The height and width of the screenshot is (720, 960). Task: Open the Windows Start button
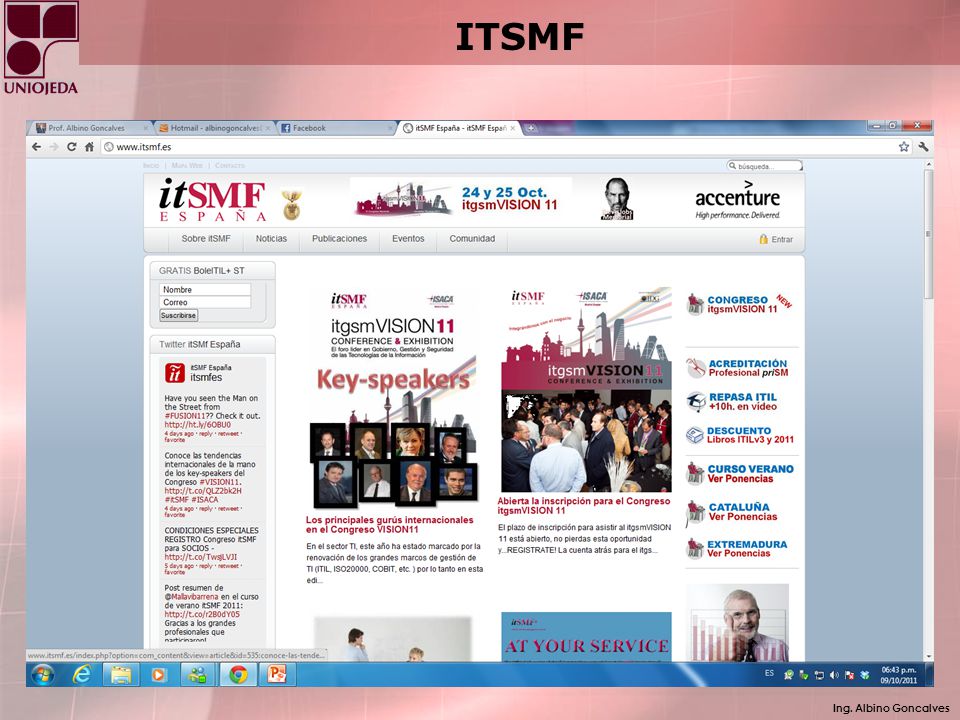pos(43,675)
